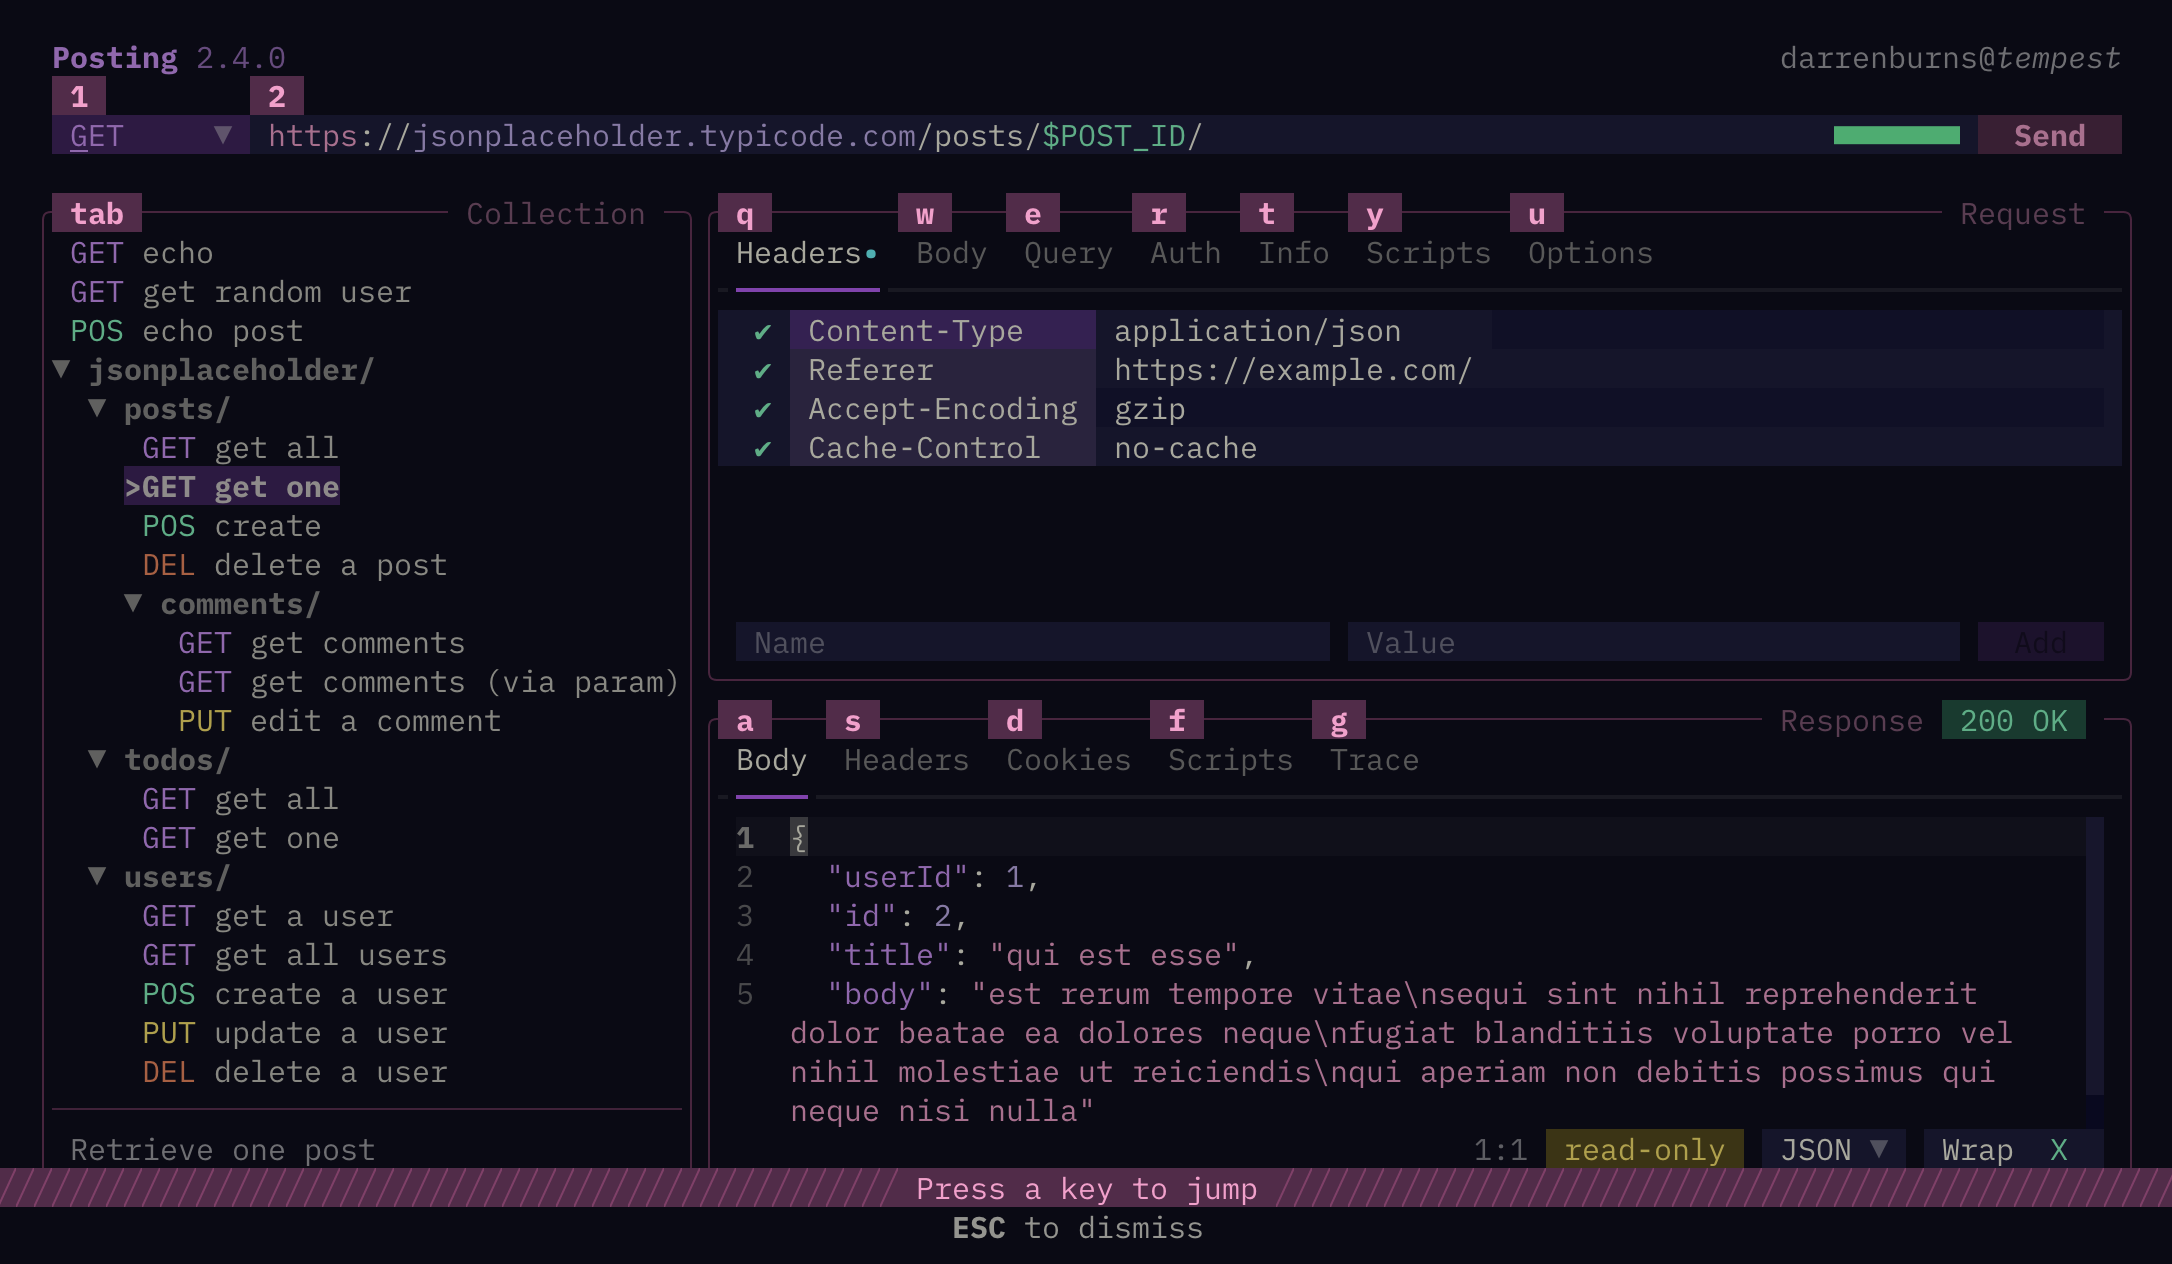
Task: Switch to the response Cookies tab
Action: [x=1067, y=760]
